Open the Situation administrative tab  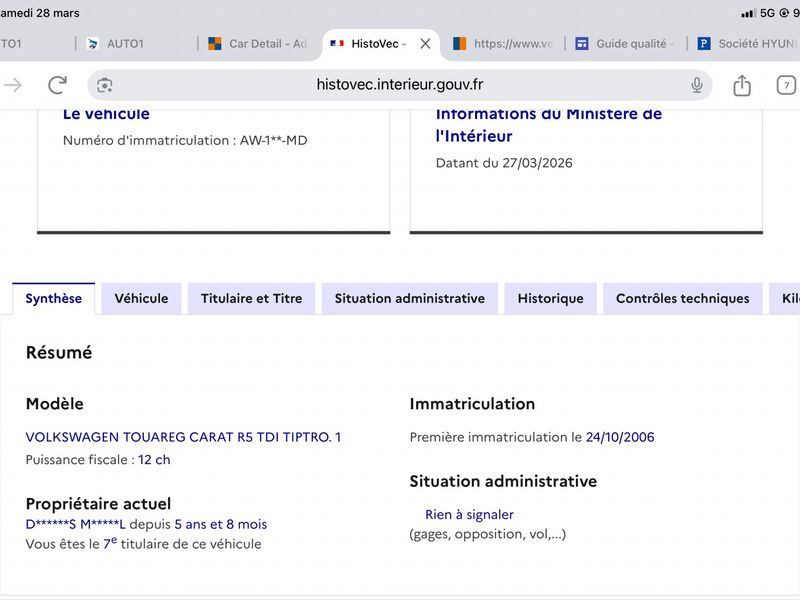pyautogui.click(x=409, y=298)
